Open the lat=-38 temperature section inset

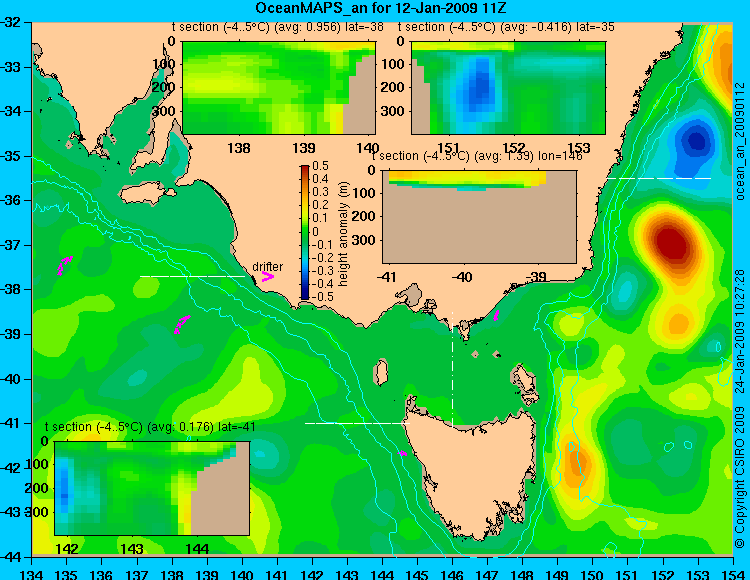(279, 88)
